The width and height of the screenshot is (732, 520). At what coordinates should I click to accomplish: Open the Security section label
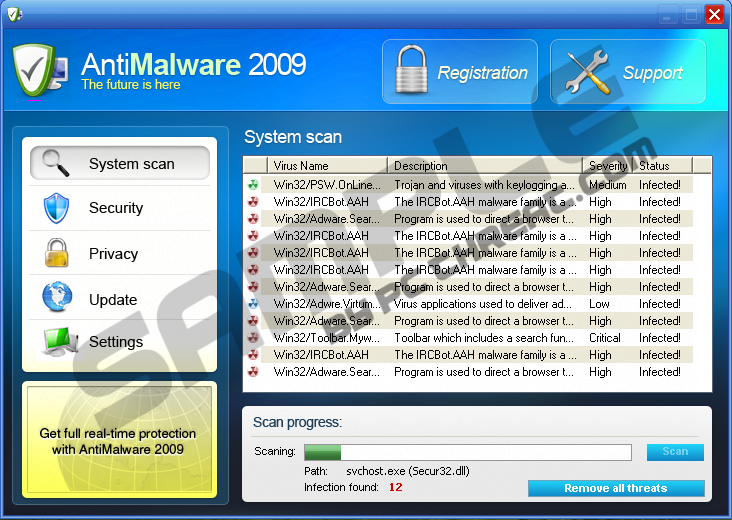pos(116,208)
